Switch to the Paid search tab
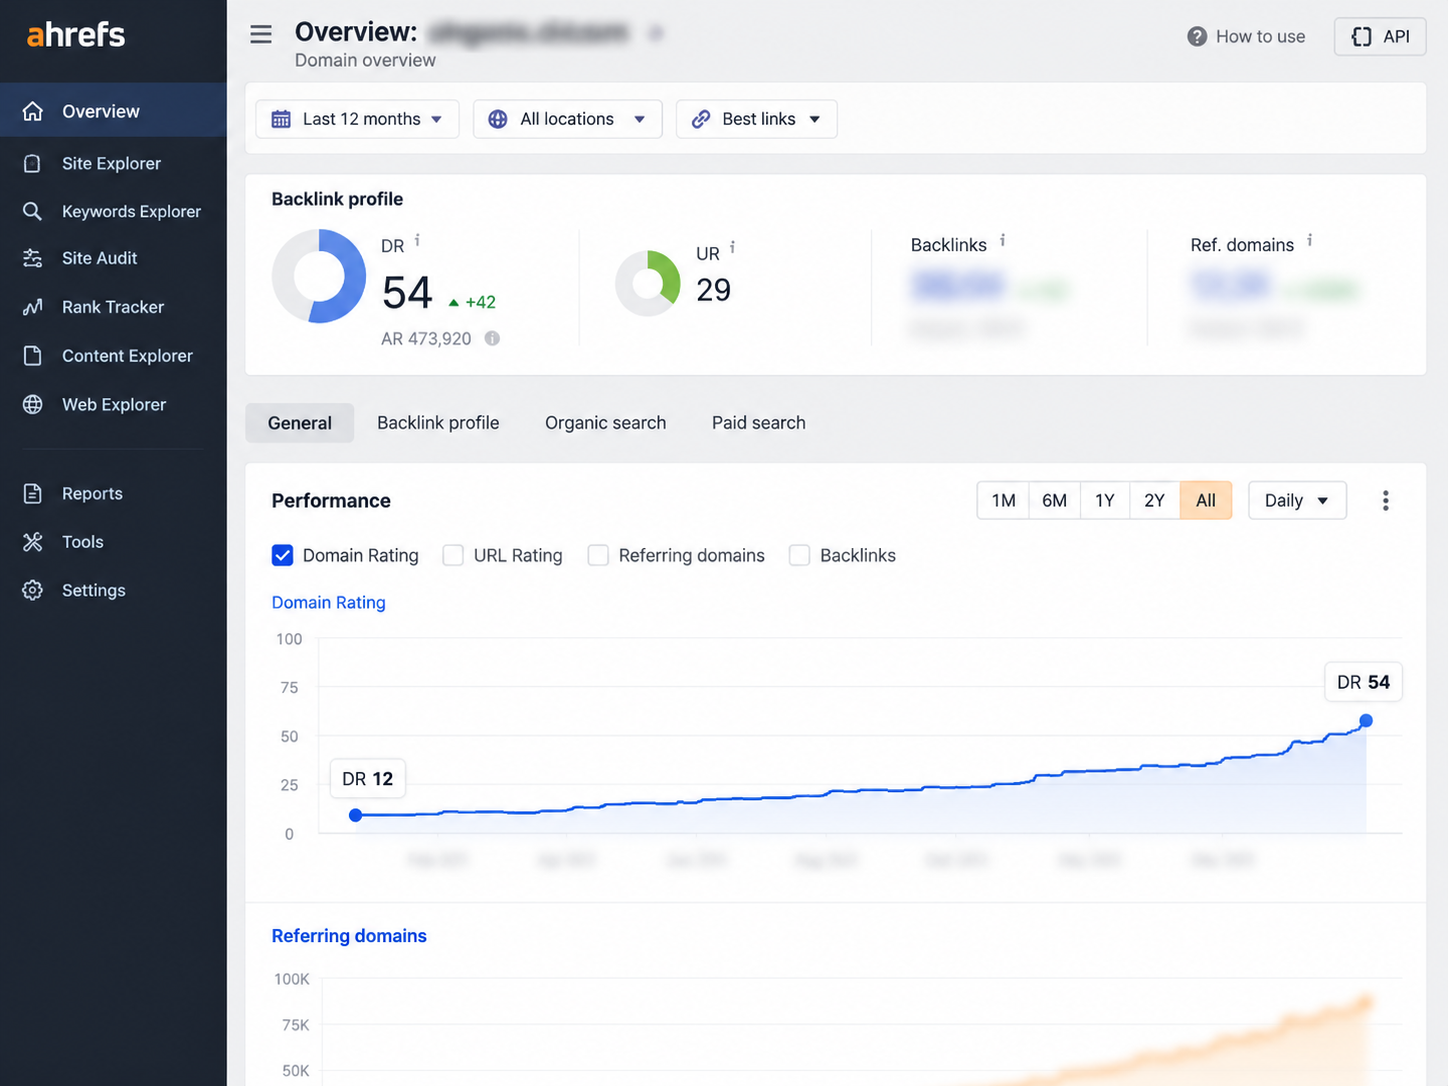Screen dimensions: 1448x1086 758,423
